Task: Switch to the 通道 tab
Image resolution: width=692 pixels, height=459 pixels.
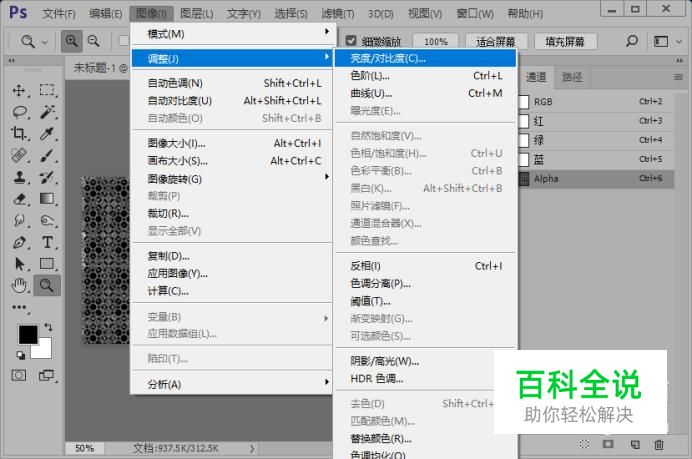Action: coord(536,78)
